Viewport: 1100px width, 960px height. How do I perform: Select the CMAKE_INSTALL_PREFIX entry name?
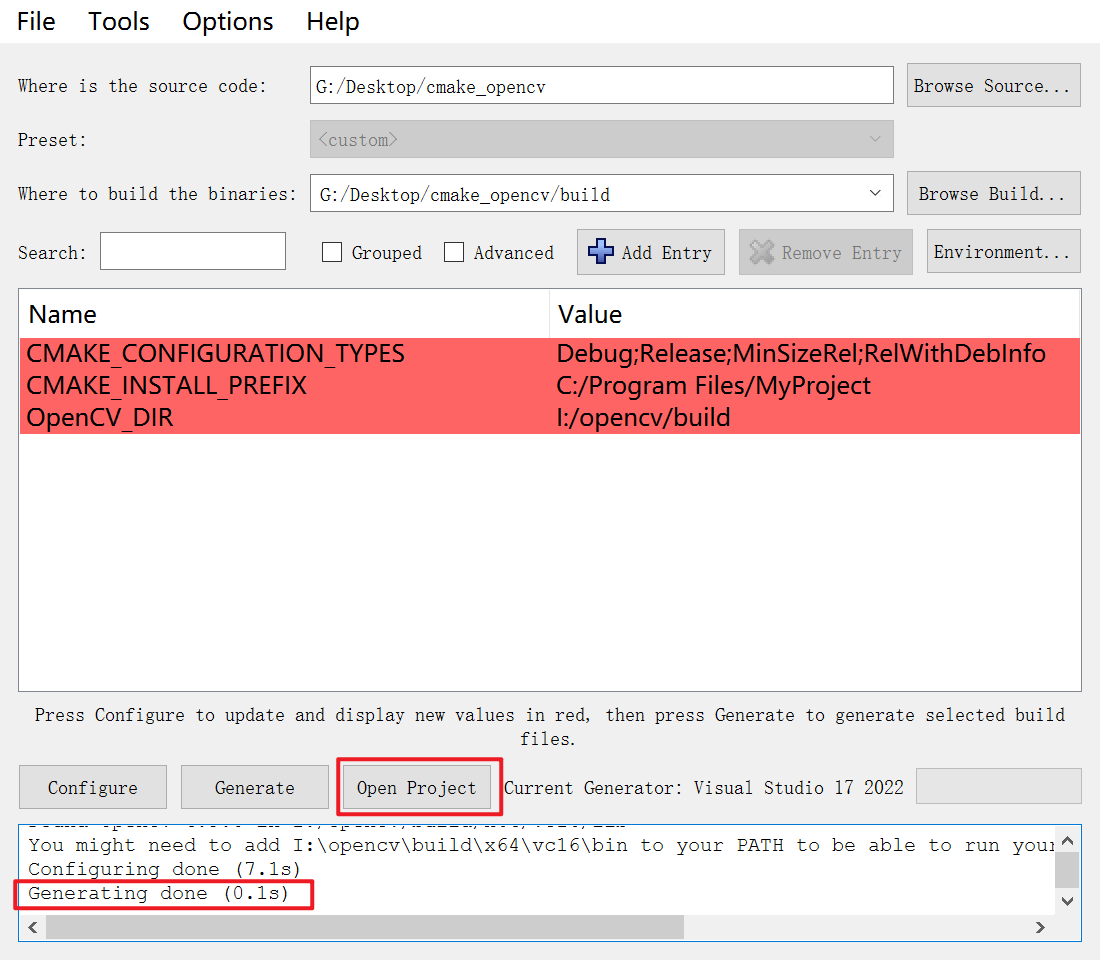pos(166,386)
